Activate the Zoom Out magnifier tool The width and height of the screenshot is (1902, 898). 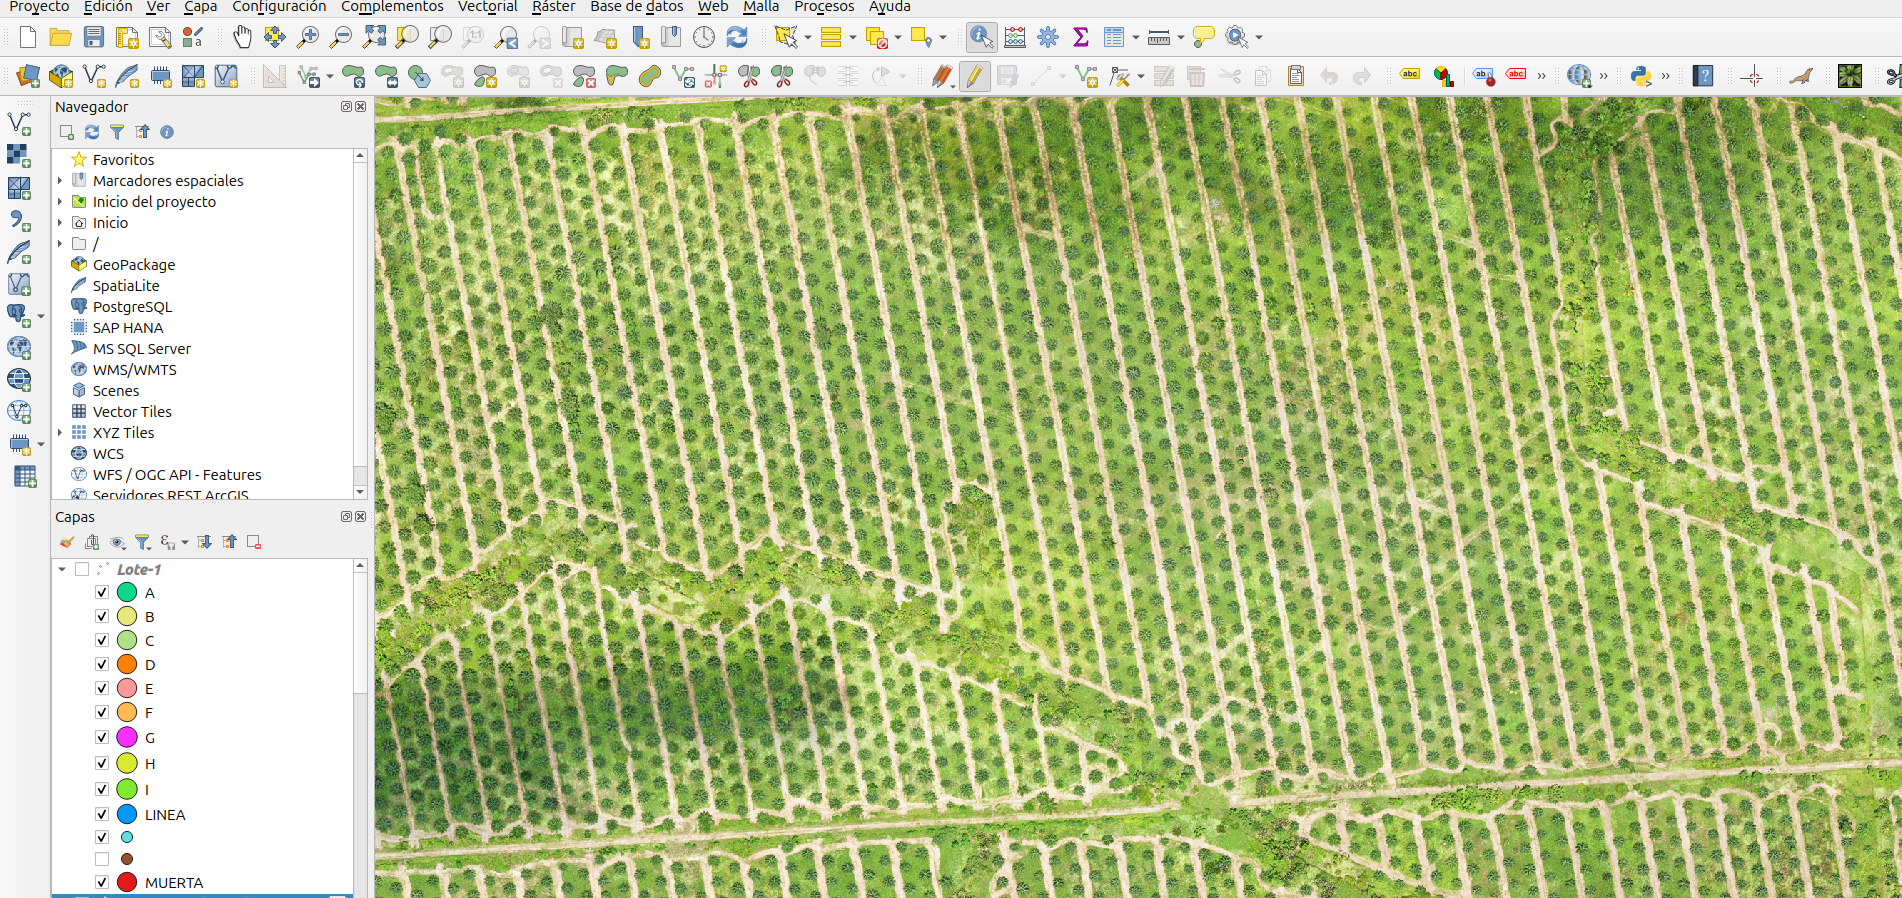point(341,38)
